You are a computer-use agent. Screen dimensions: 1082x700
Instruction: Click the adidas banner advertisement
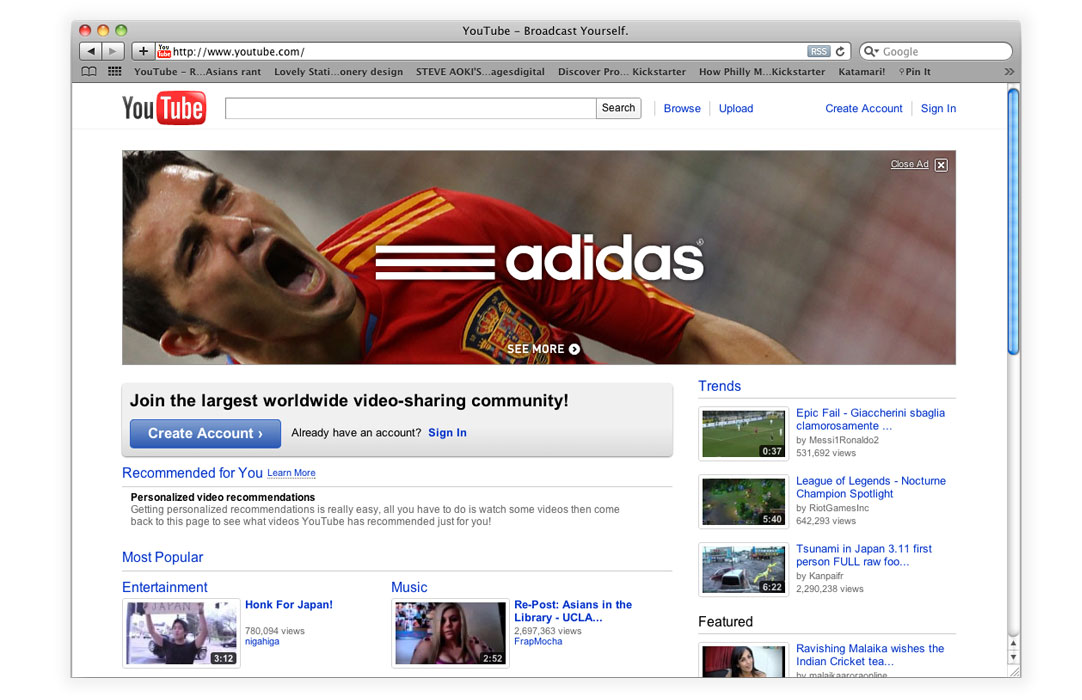point(538,257)
